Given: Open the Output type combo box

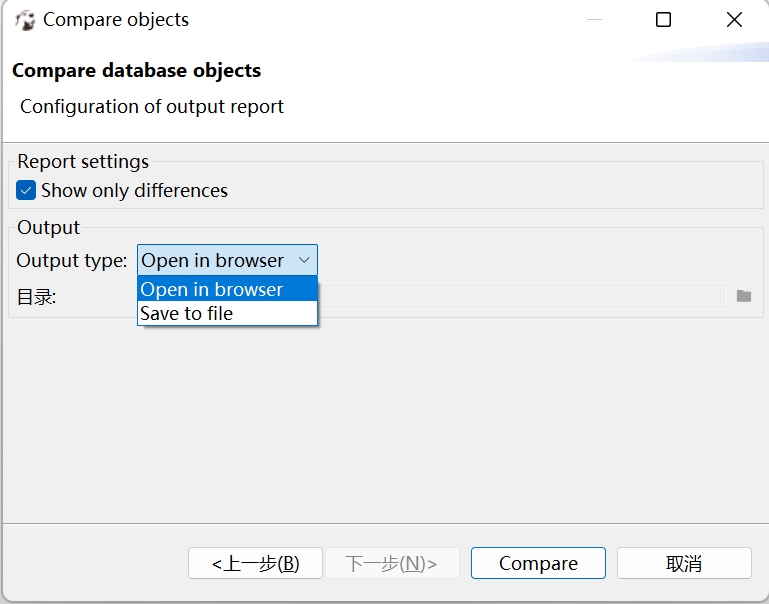Looking at the screenshot, I should point(226,260).
